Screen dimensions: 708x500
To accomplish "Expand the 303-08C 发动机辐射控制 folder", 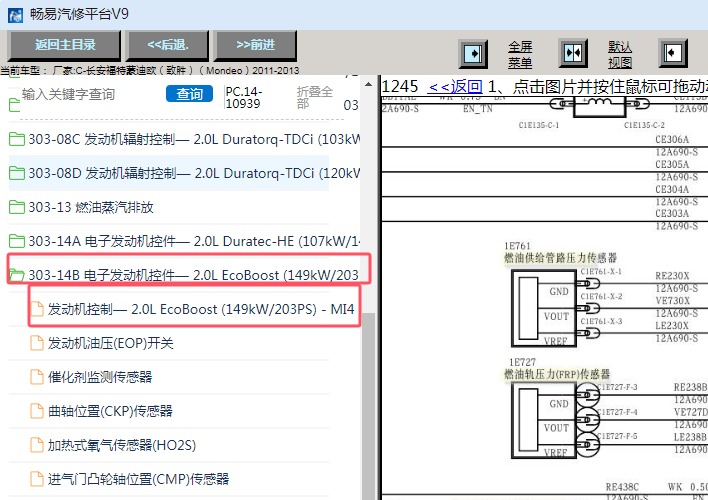I will 184,139.
